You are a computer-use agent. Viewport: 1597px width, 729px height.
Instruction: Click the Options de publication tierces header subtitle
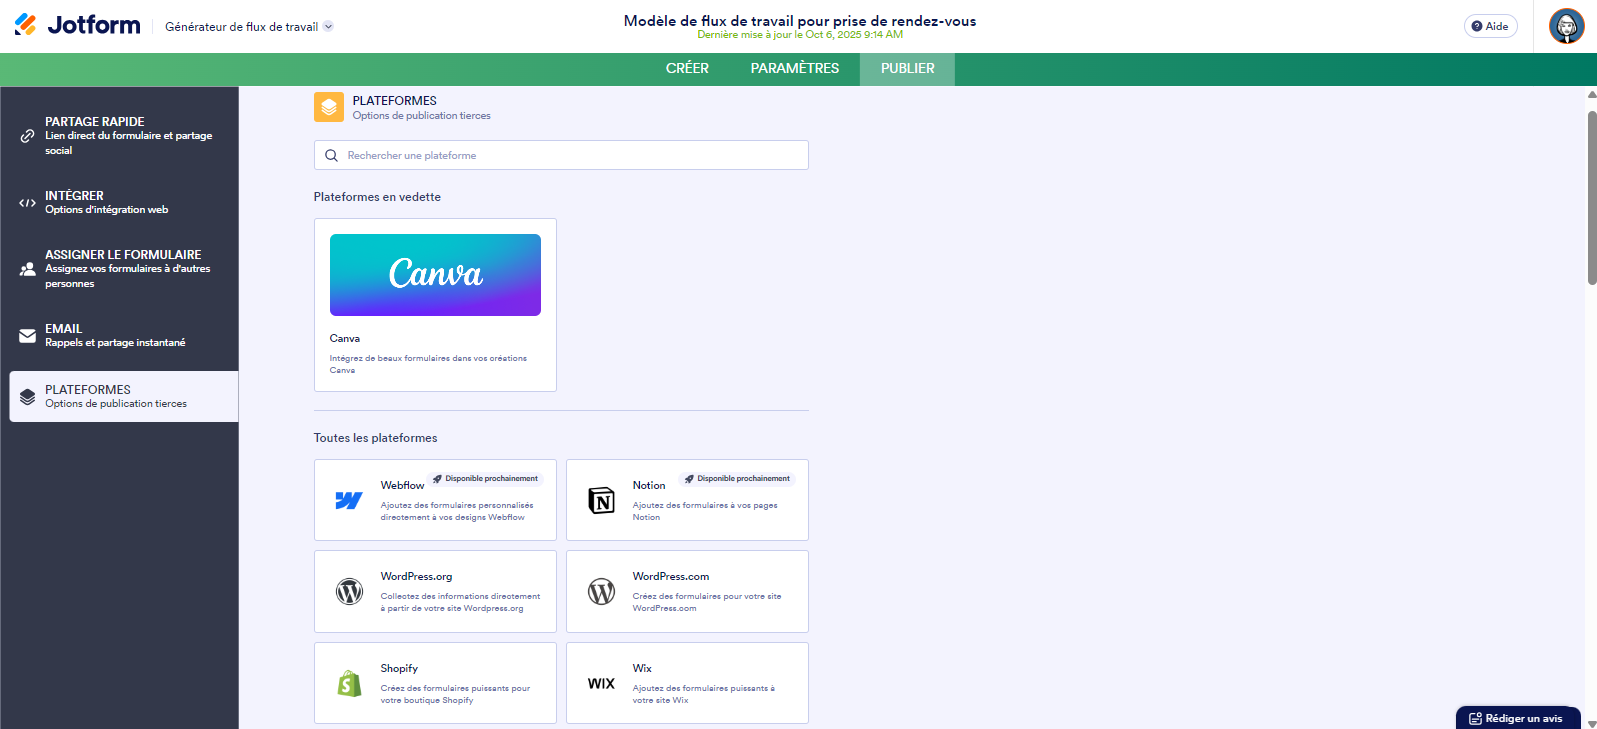click(x=421, y=116)
